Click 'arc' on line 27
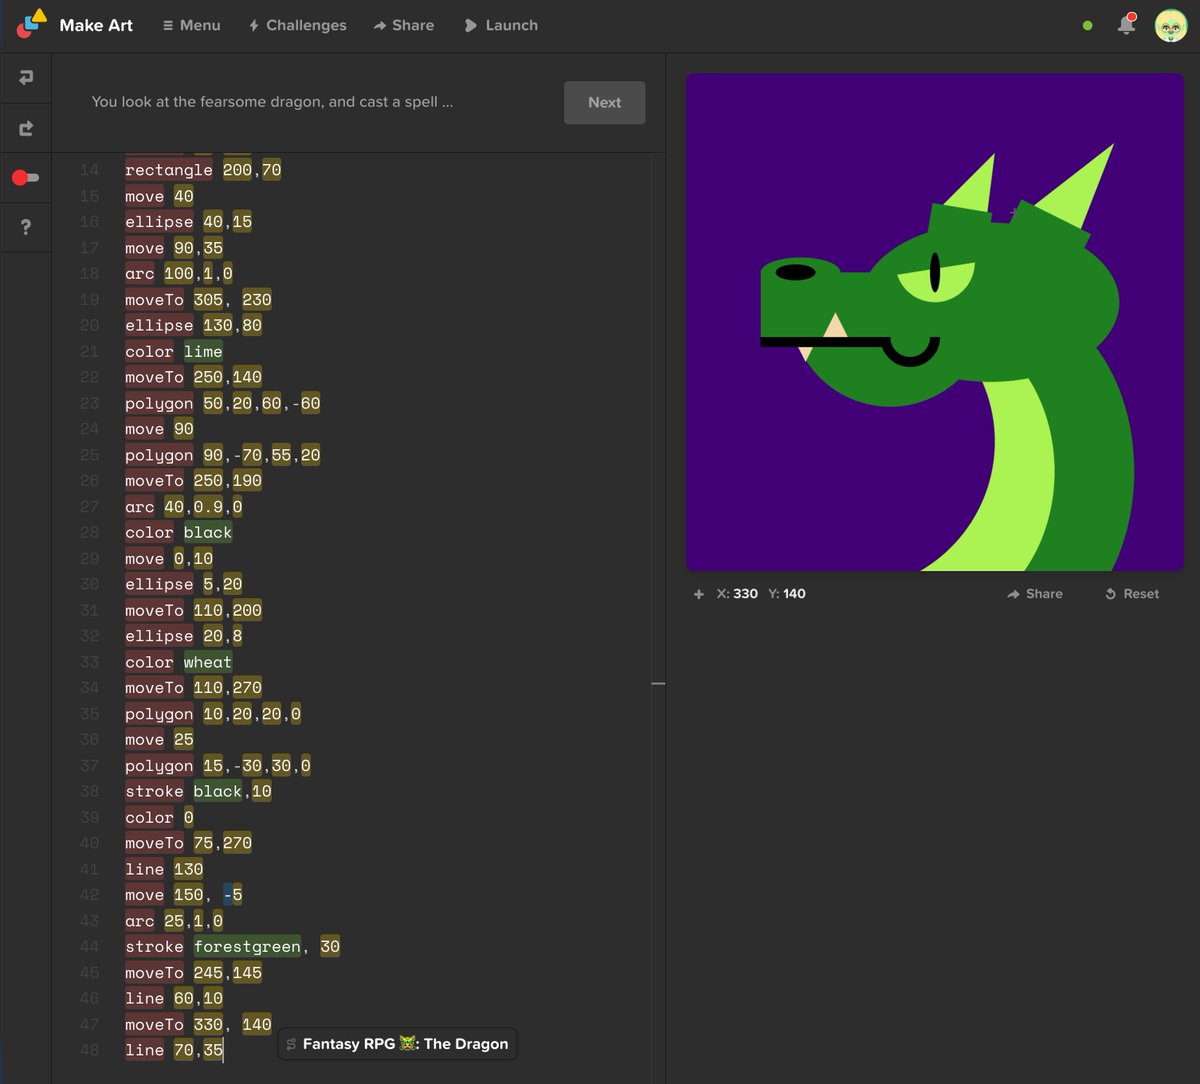The image size is (1200, 1084). click(140, 506)
